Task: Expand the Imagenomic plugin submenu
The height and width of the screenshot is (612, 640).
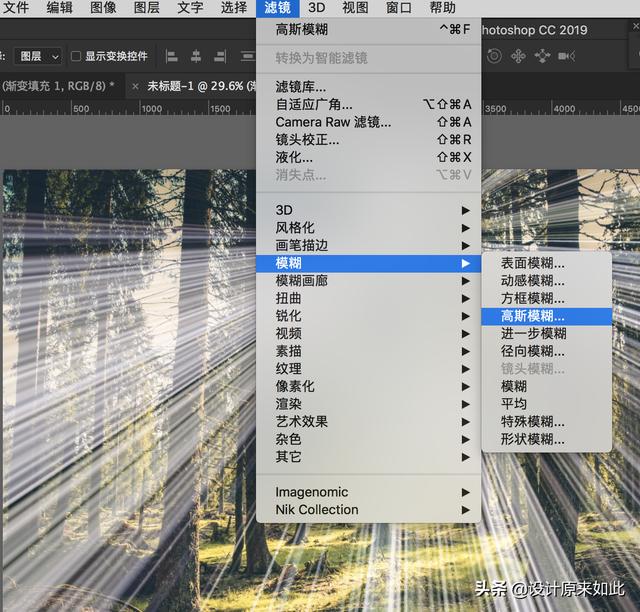Action: click(x=369, y=492)
